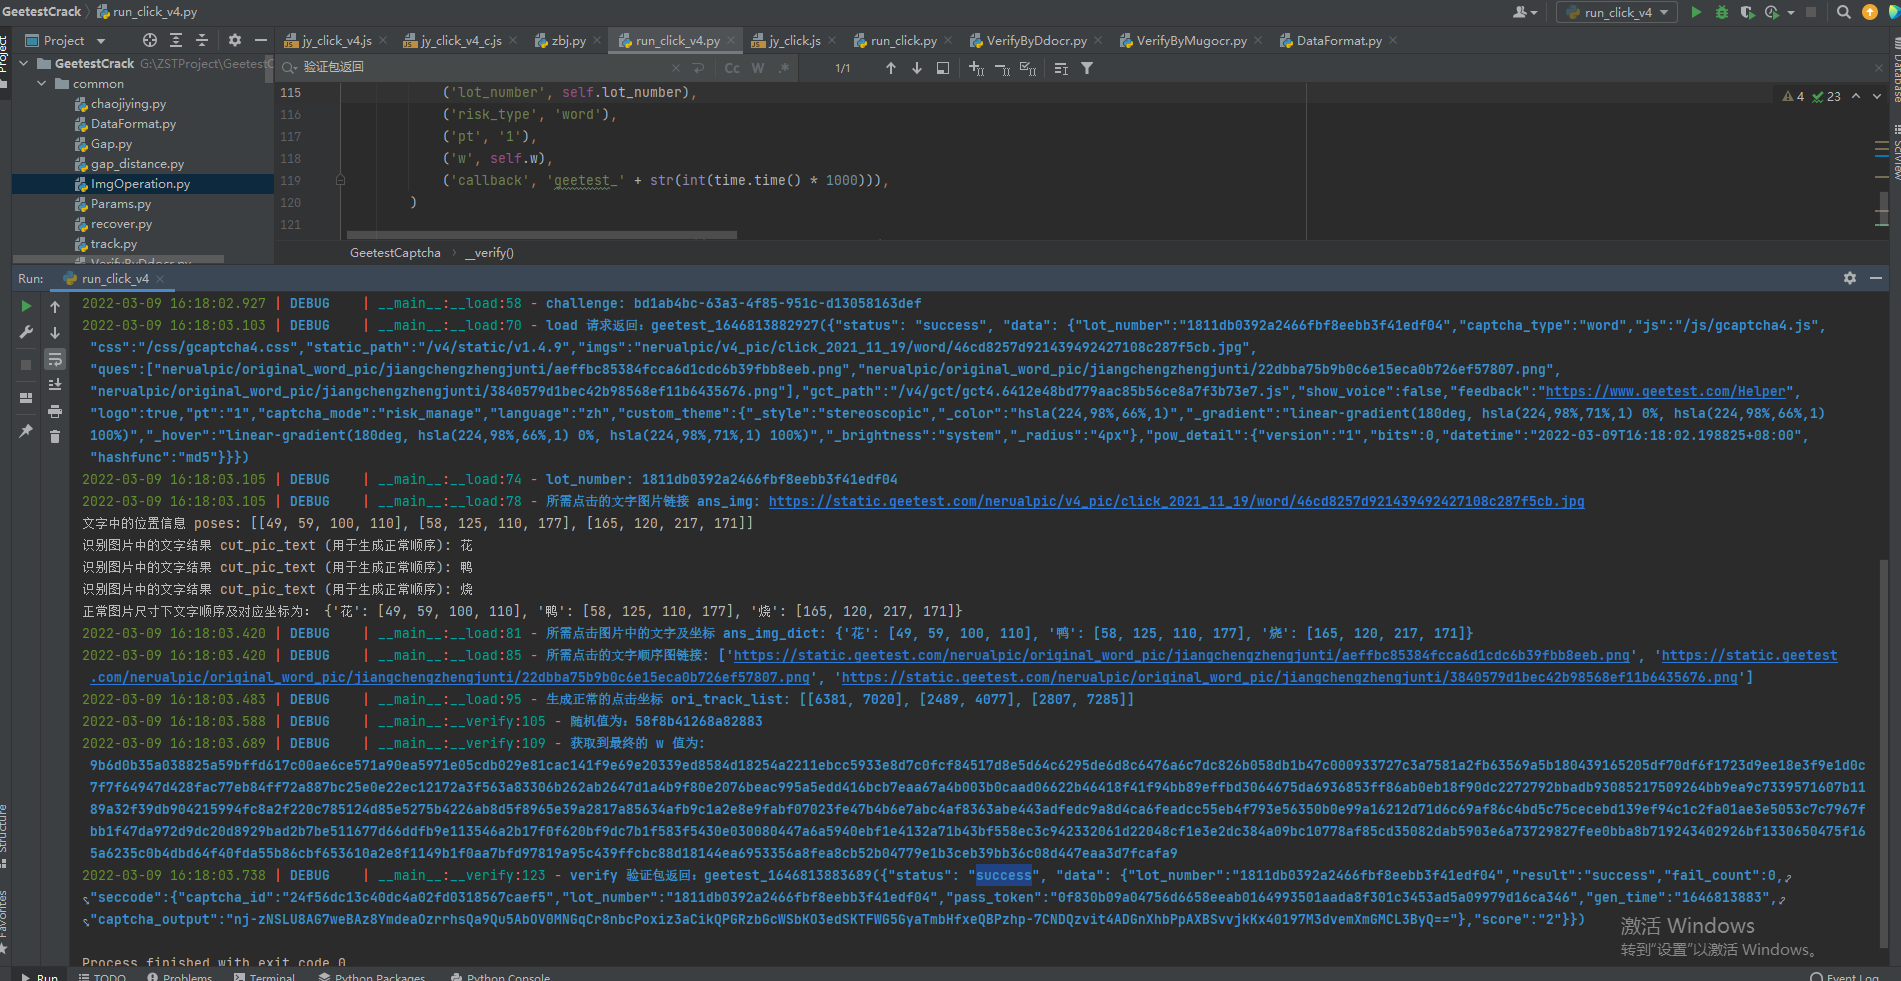This screenshot has height=981, width=1901.
Task: Rerun run_click_v4 in Run panel
Action: tap(27, 306)
